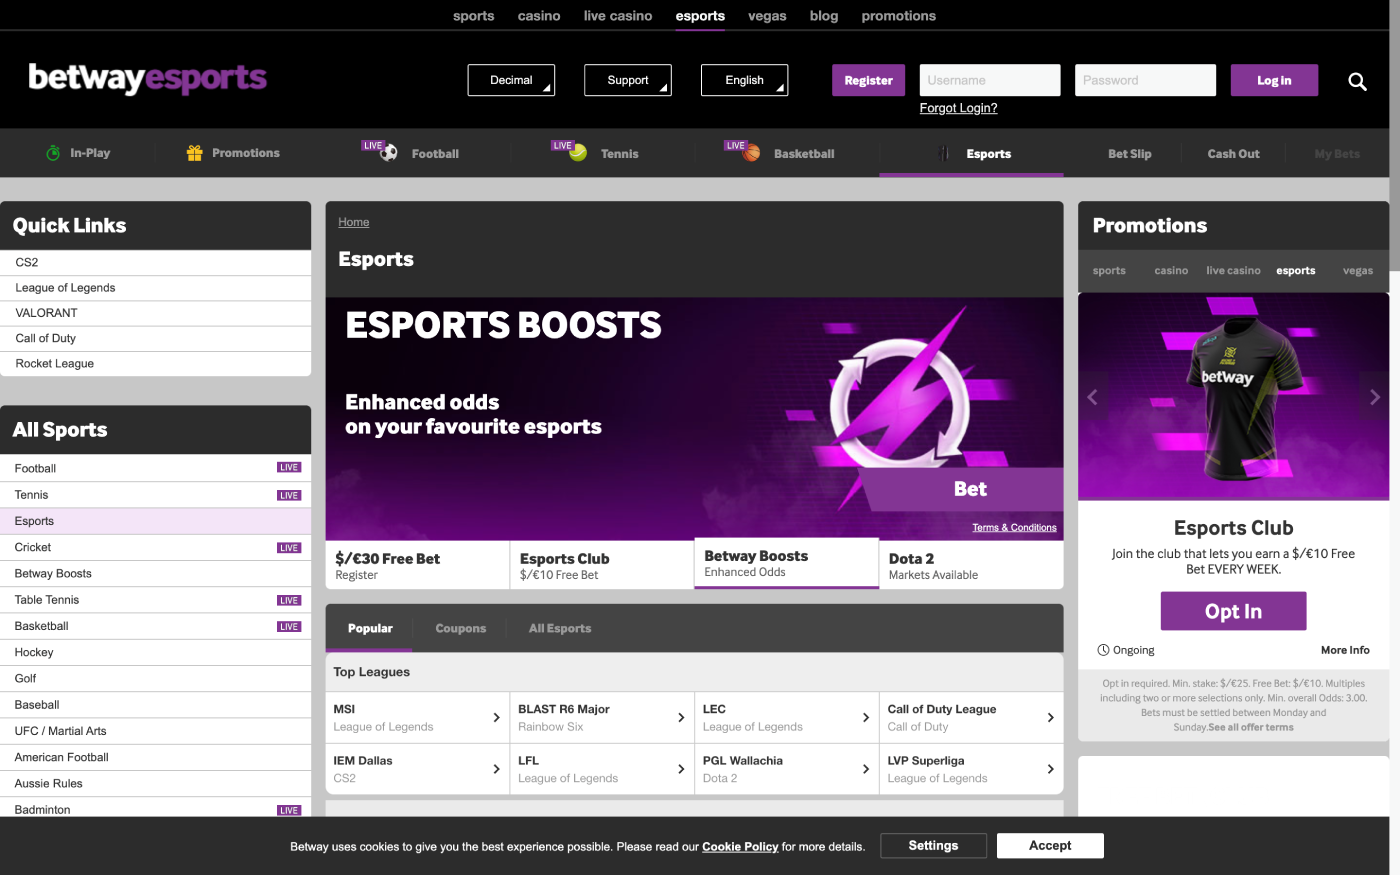Open the casino top menu item

click(539, 16)
